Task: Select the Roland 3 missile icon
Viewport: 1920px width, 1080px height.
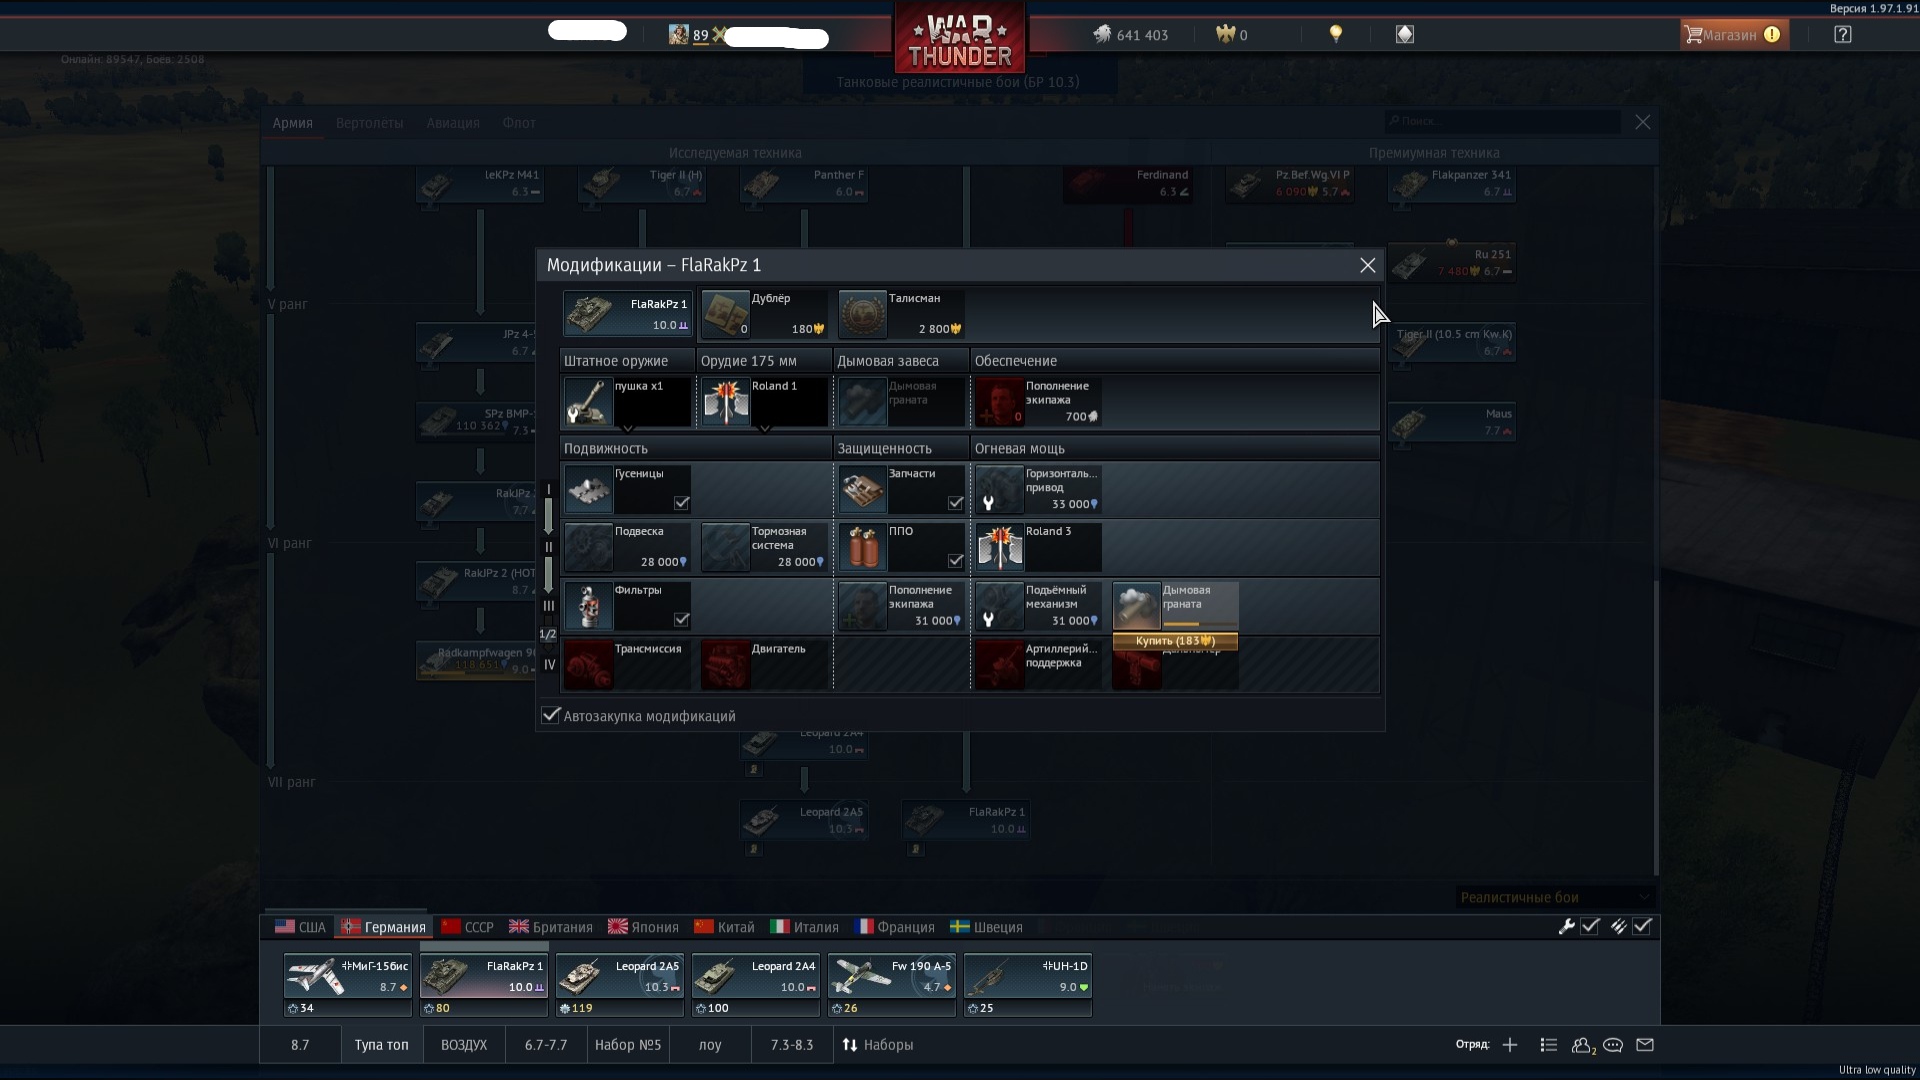Action: click(1000, 548)
